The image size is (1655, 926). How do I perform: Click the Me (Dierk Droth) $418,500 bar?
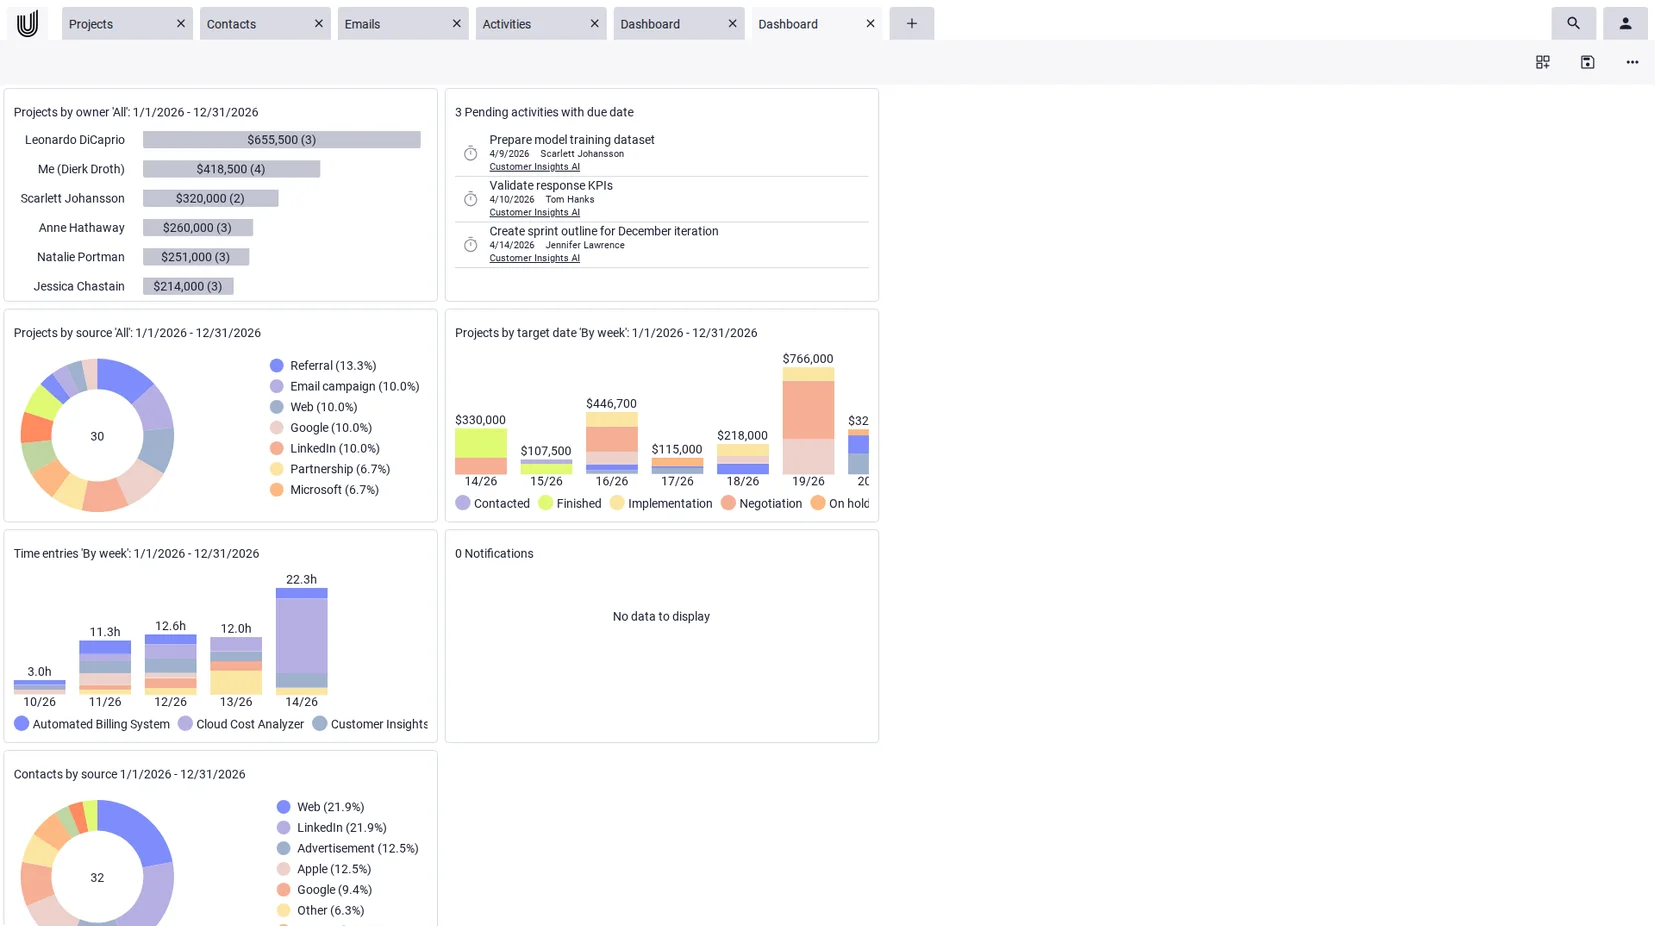(x=231, y=169)
